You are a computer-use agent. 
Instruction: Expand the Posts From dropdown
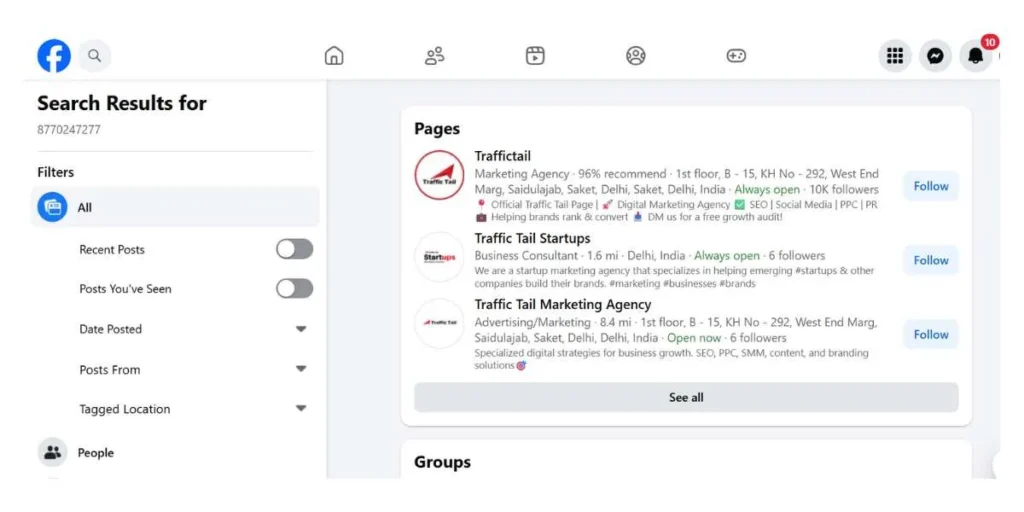pyautogui.click(x=301, y=369)
